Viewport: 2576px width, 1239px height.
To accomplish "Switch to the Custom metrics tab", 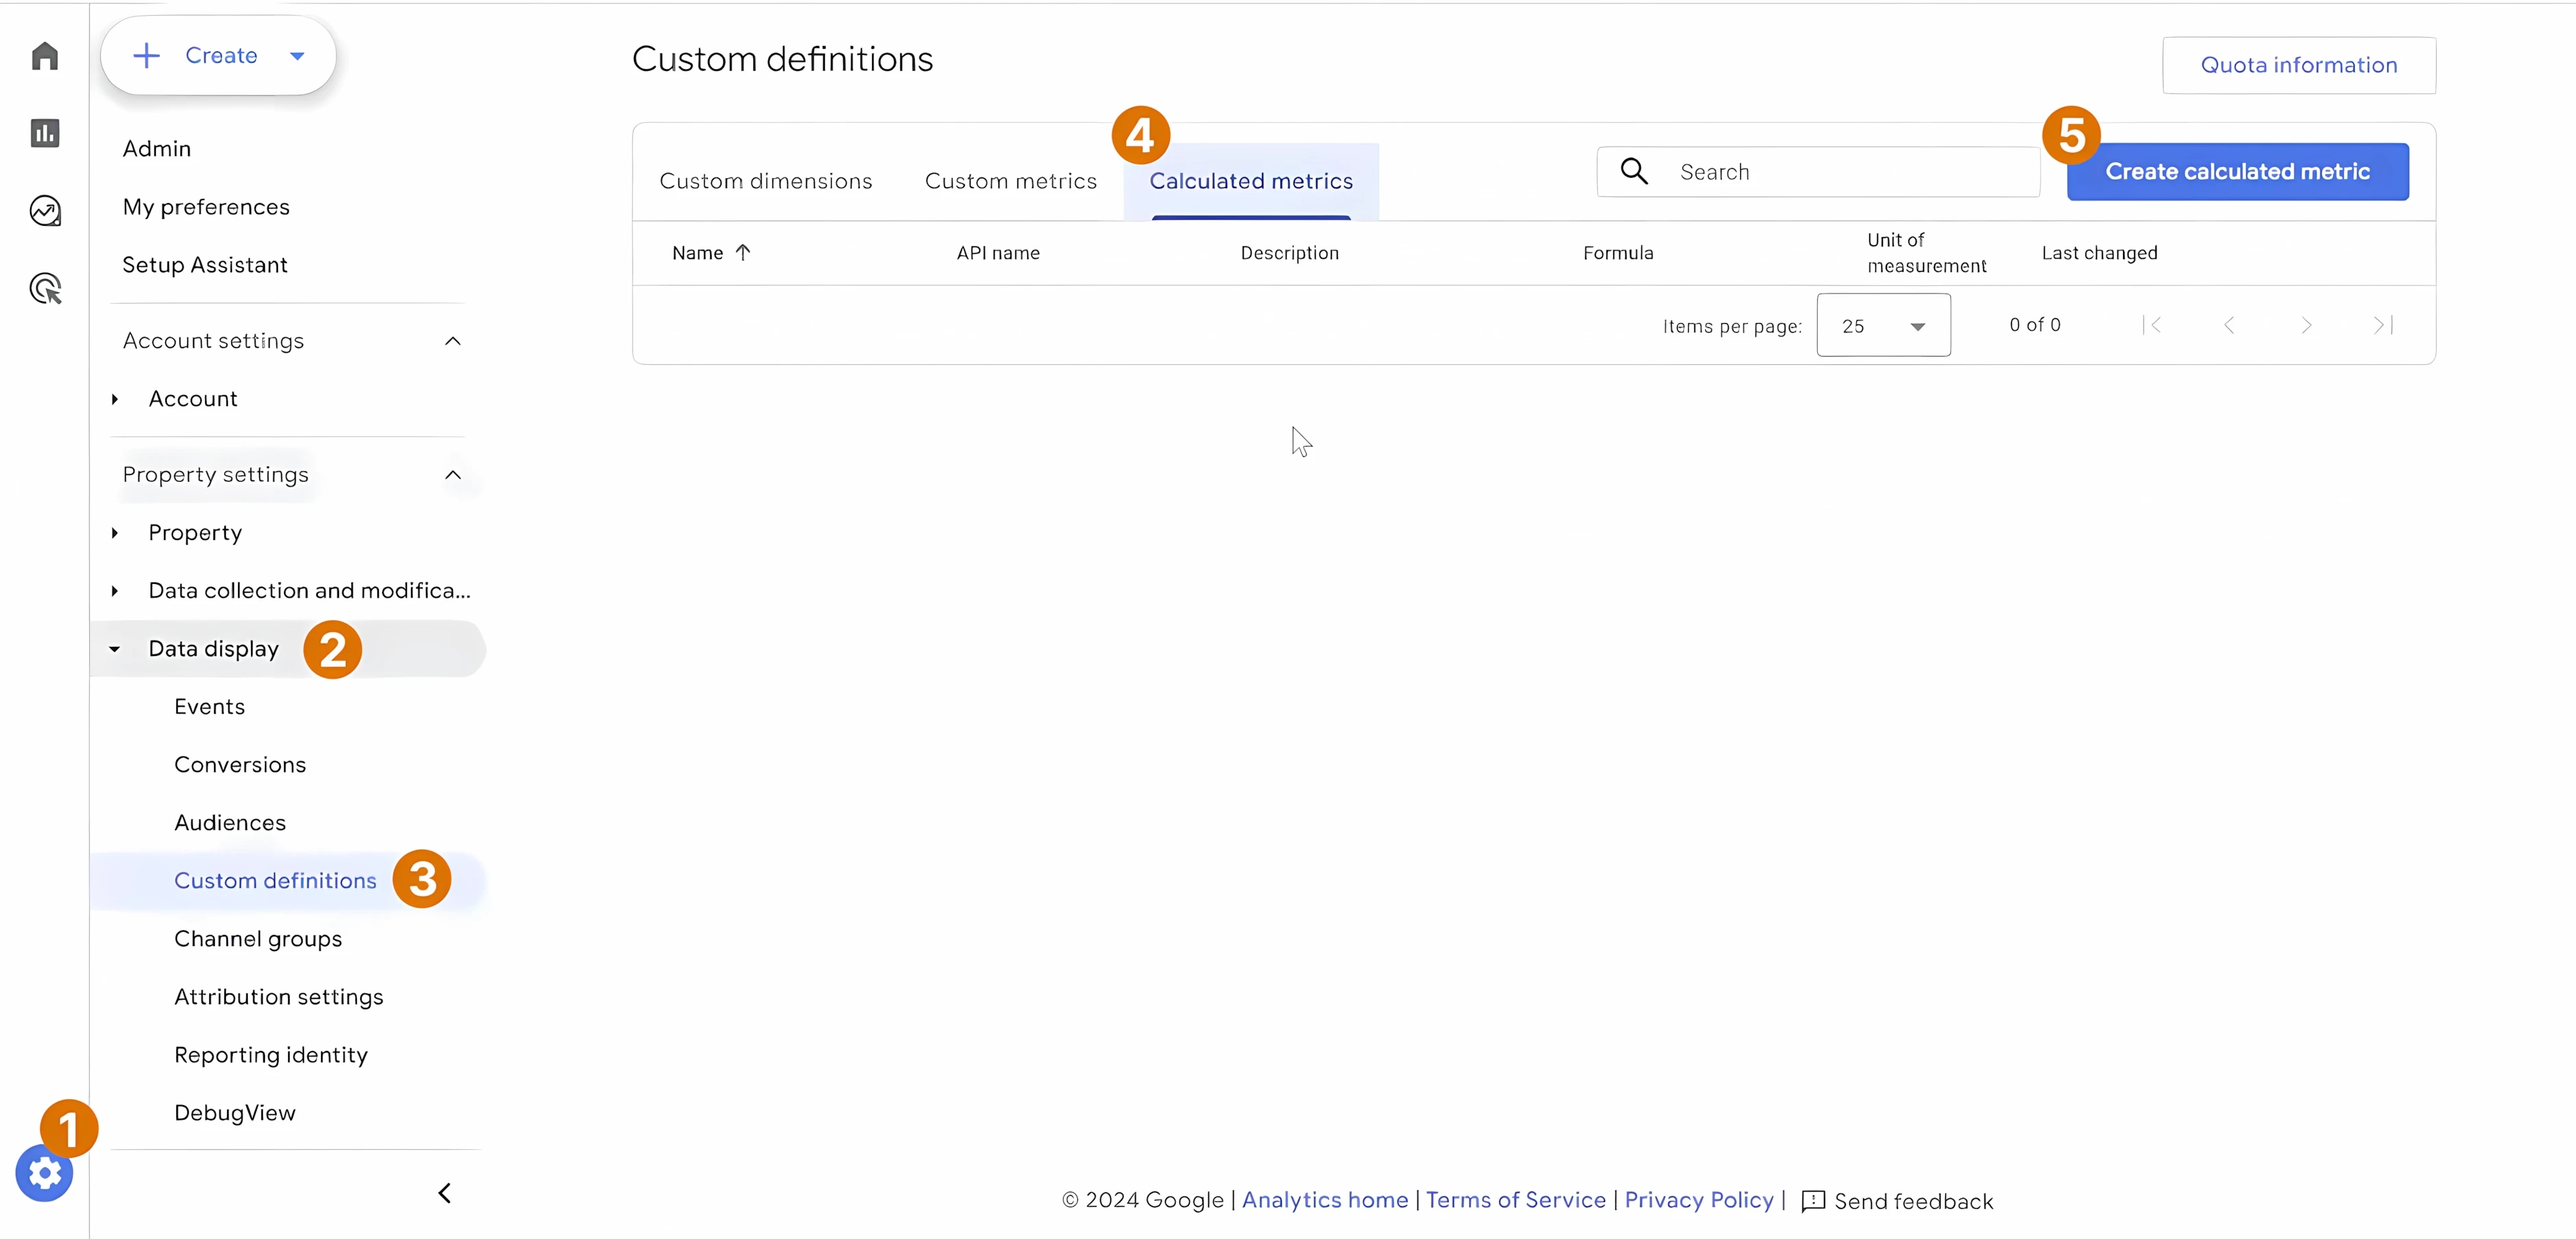I will 1010,180.
